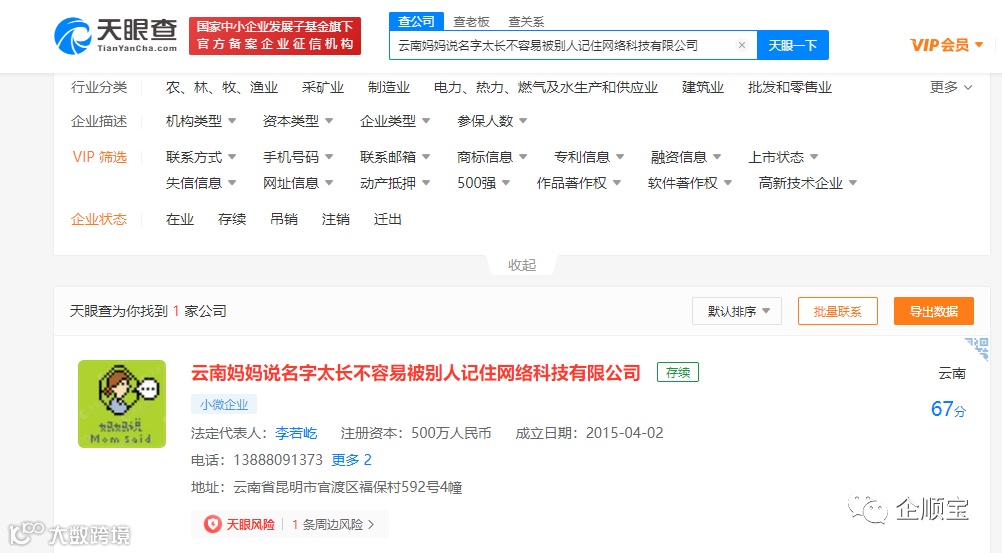Viewport: 1002px width, 553px height.
Task: Open the 企业类型 dropdown
Action: tap(395, 121)
